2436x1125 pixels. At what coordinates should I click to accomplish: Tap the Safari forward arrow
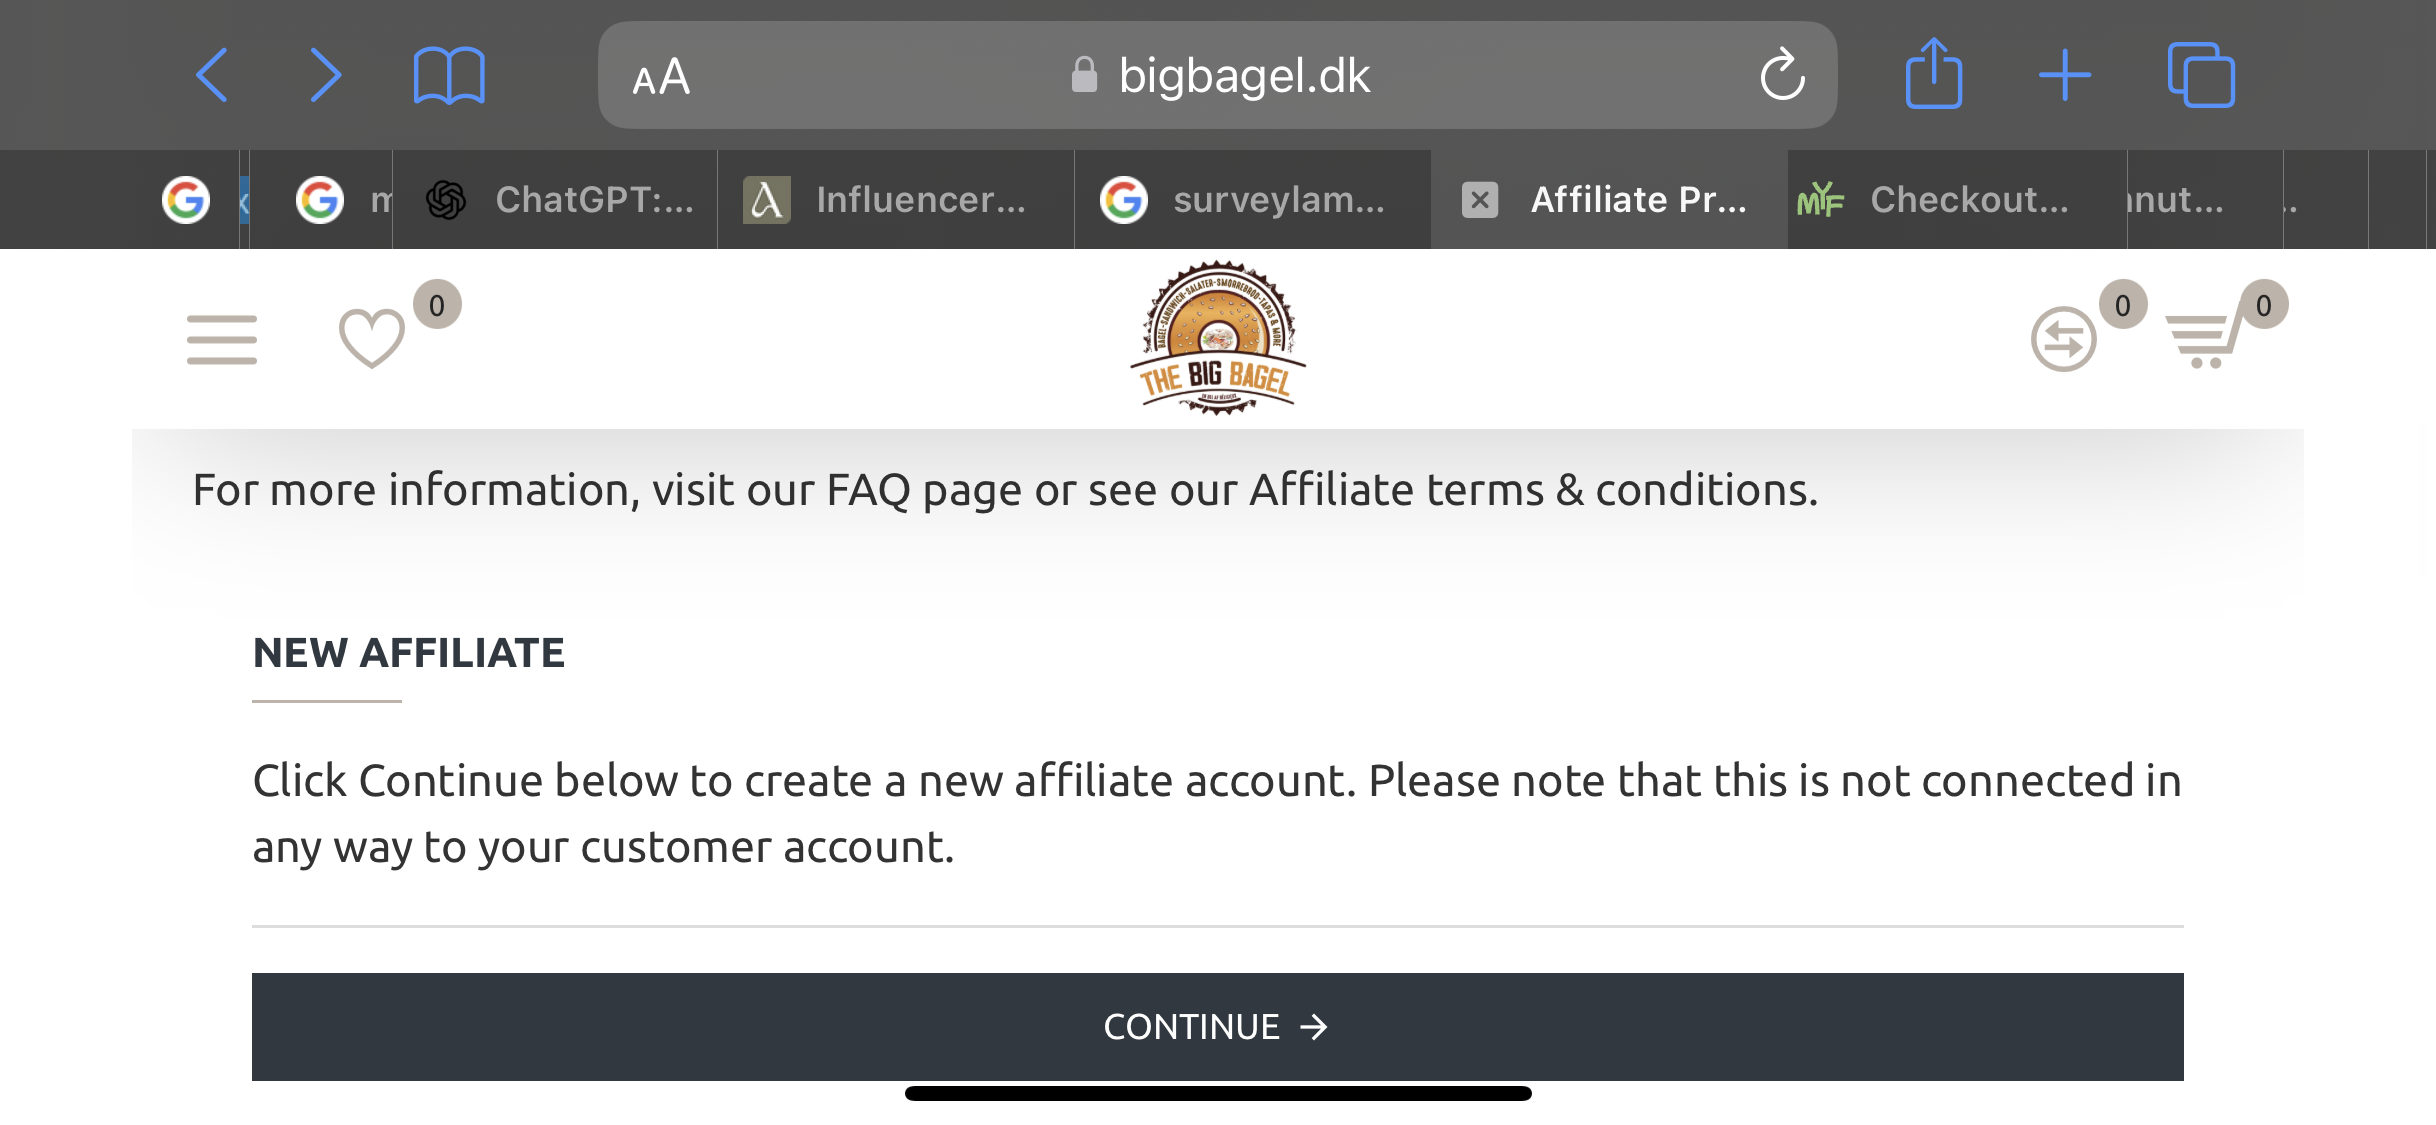click(325, 75)
